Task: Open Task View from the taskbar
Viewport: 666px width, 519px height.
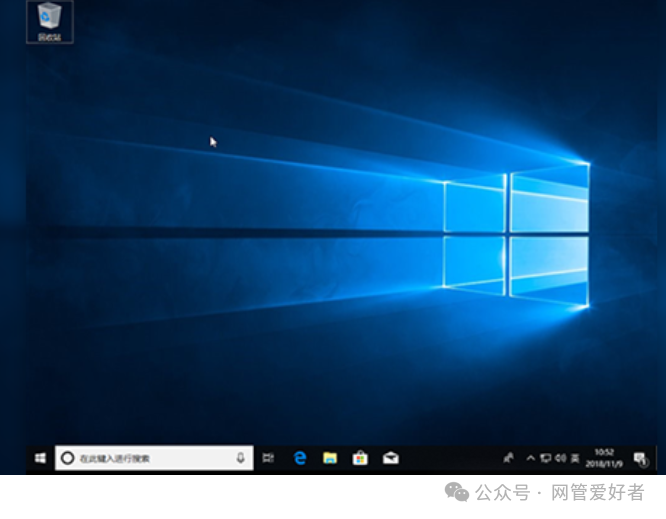Action: 268,458
